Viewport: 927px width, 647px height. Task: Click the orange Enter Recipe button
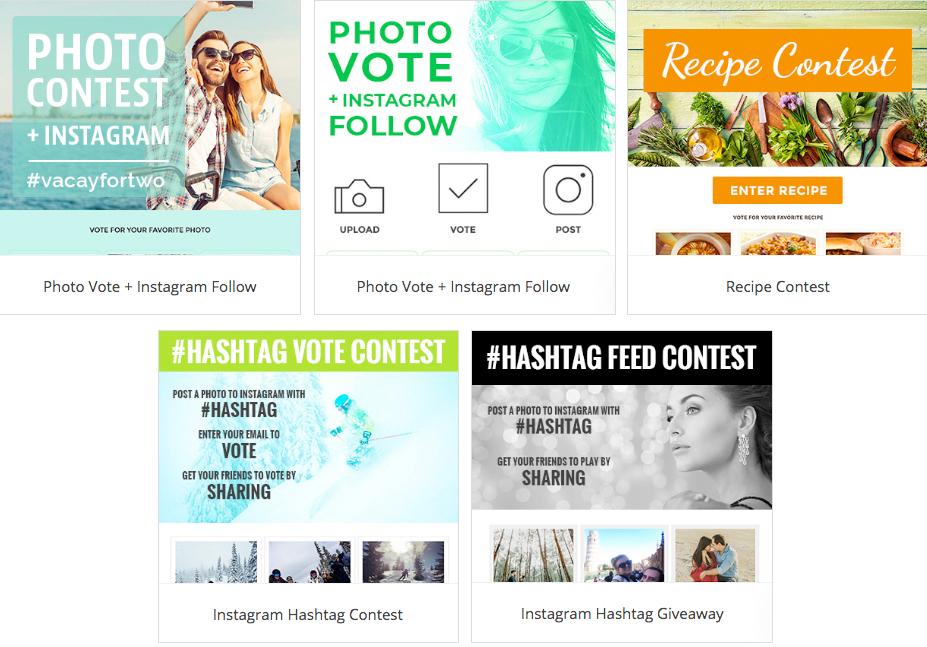tap(777, 190)
